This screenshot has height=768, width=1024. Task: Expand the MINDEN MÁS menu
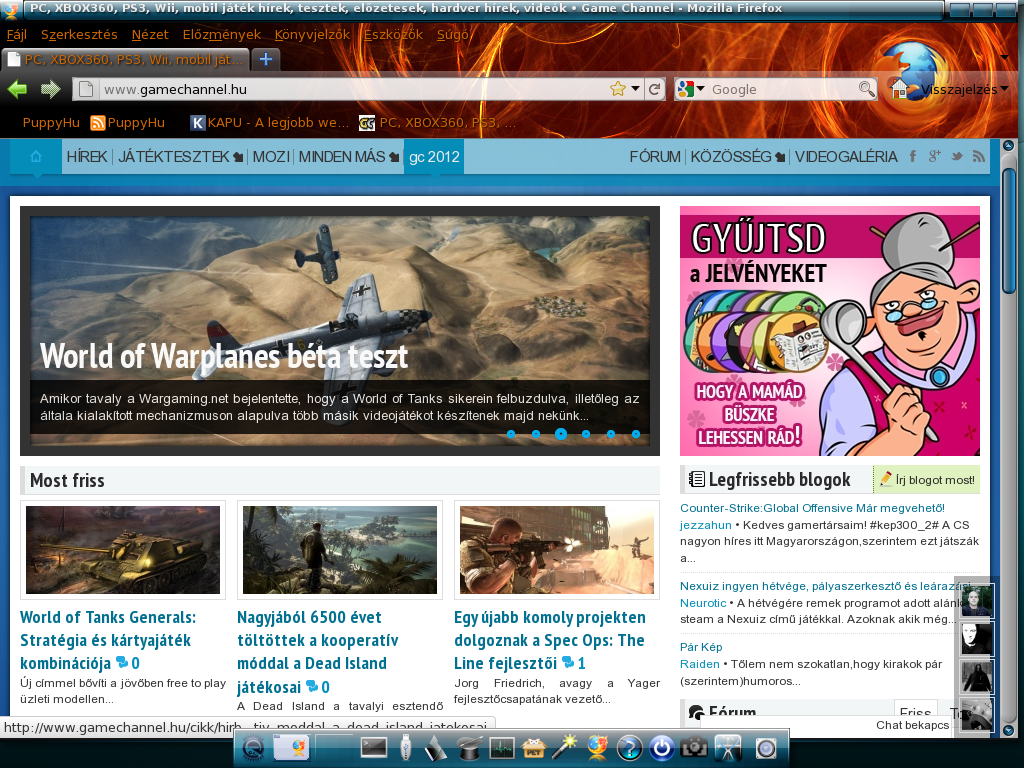click(348, 157)
